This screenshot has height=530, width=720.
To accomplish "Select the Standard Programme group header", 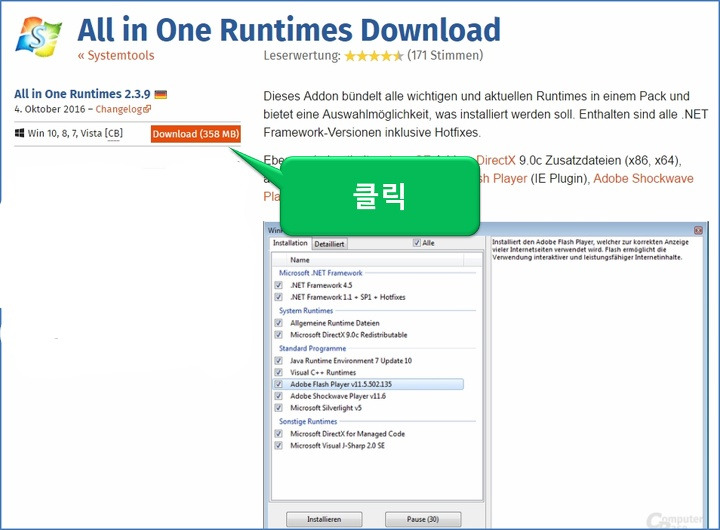I will click(312, 348).
